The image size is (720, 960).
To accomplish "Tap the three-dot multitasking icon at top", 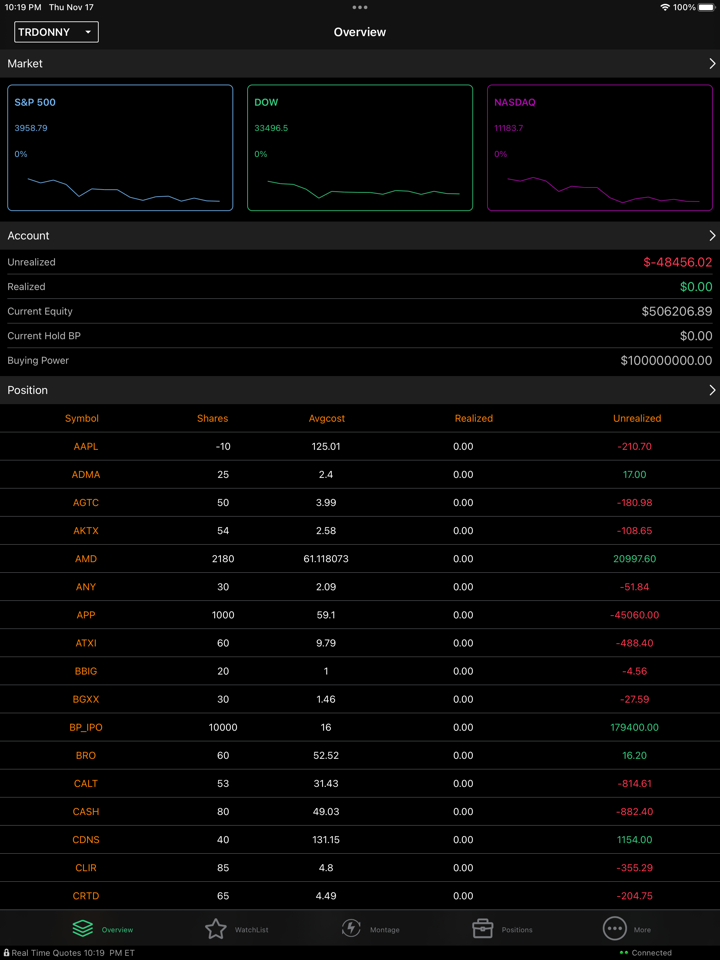I will click(360, 7).
